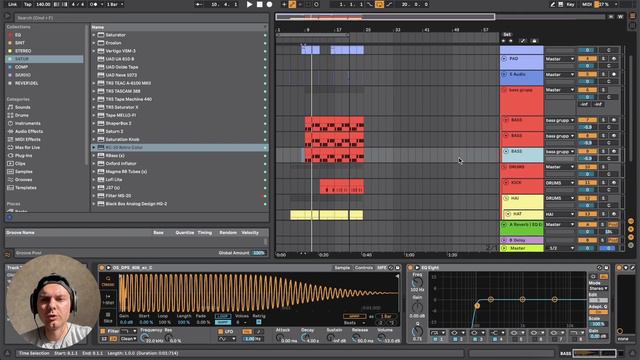Viewport: 640px width, 360px height.
Task: Select the REVER|DEL collection
Action: pos(27,83)
